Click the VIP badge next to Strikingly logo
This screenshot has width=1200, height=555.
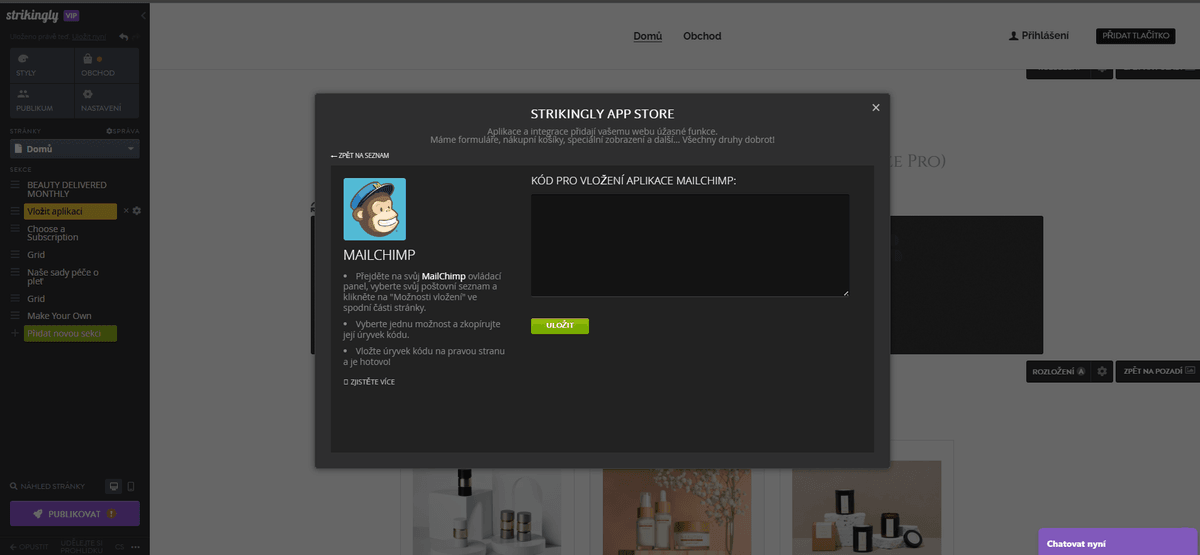[x=71, y=16]
